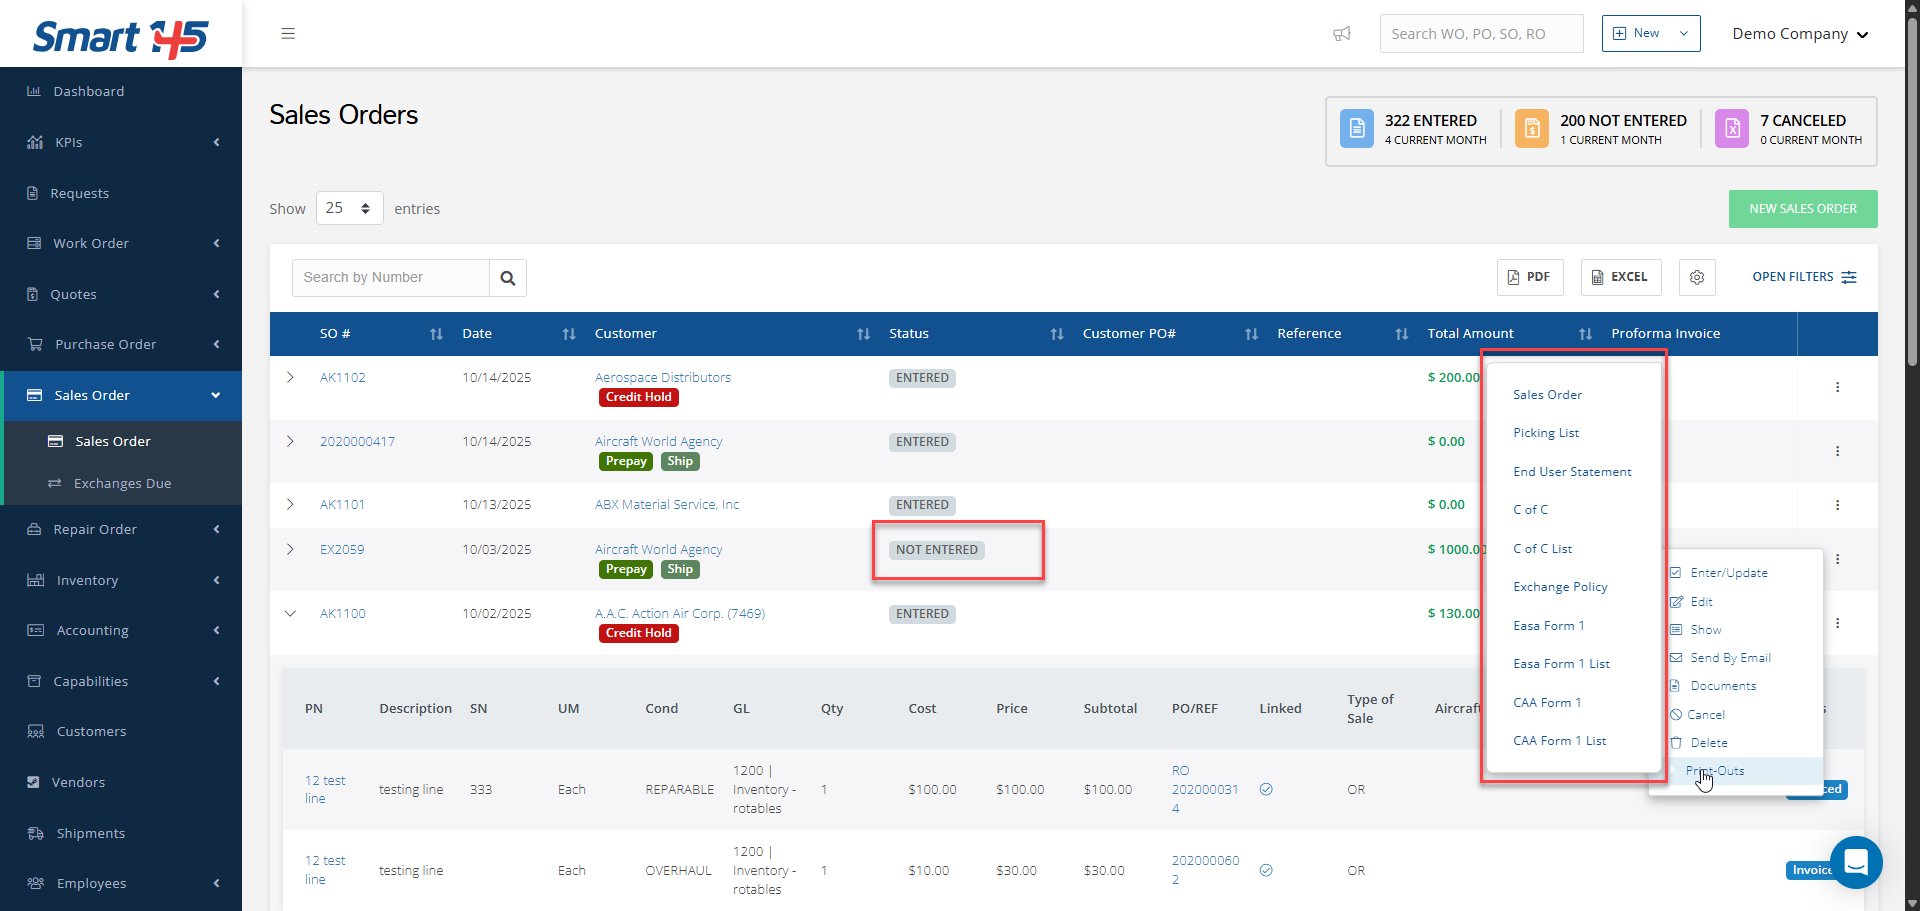This screenshot has width=1920, height=911.
Task: Choose Send By Email in context menu
Action: pyautogui.click(x=1730, y=658)
